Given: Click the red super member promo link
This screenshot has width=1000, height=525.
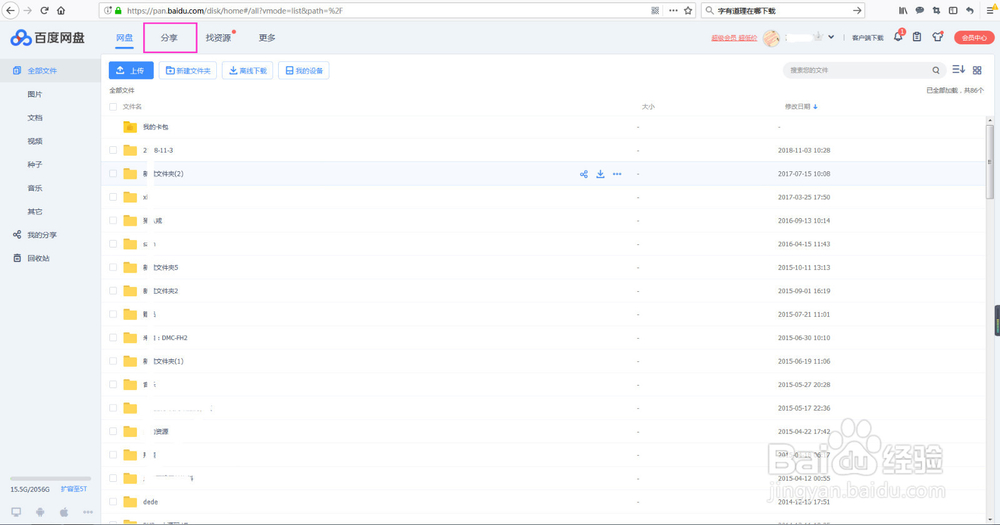Looking at the screenshot, I should [734, 38].
